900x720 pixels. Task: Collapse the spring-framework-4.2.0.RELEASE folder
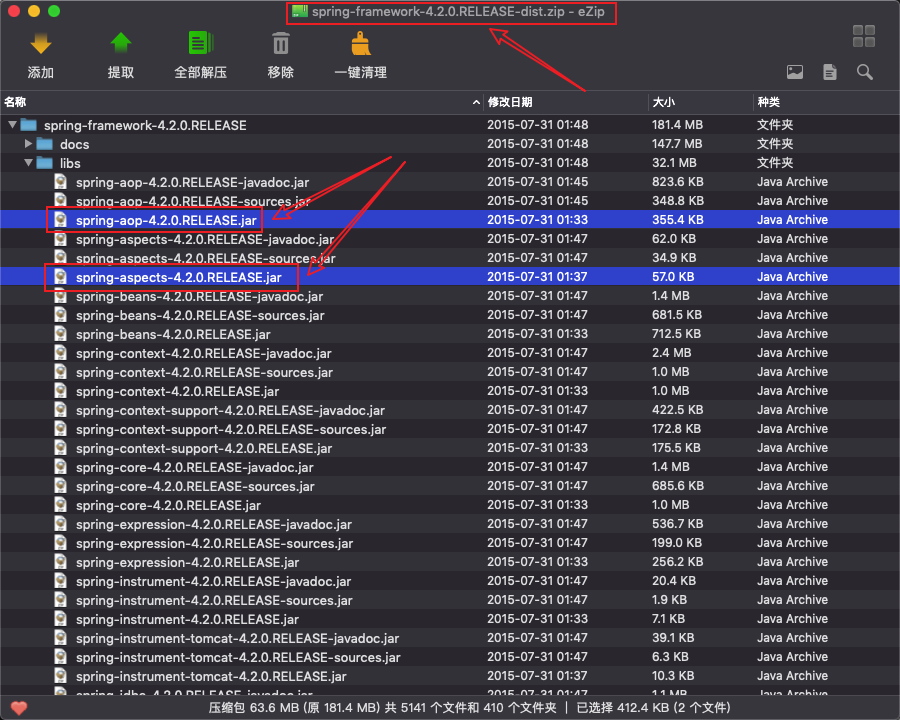11,125
